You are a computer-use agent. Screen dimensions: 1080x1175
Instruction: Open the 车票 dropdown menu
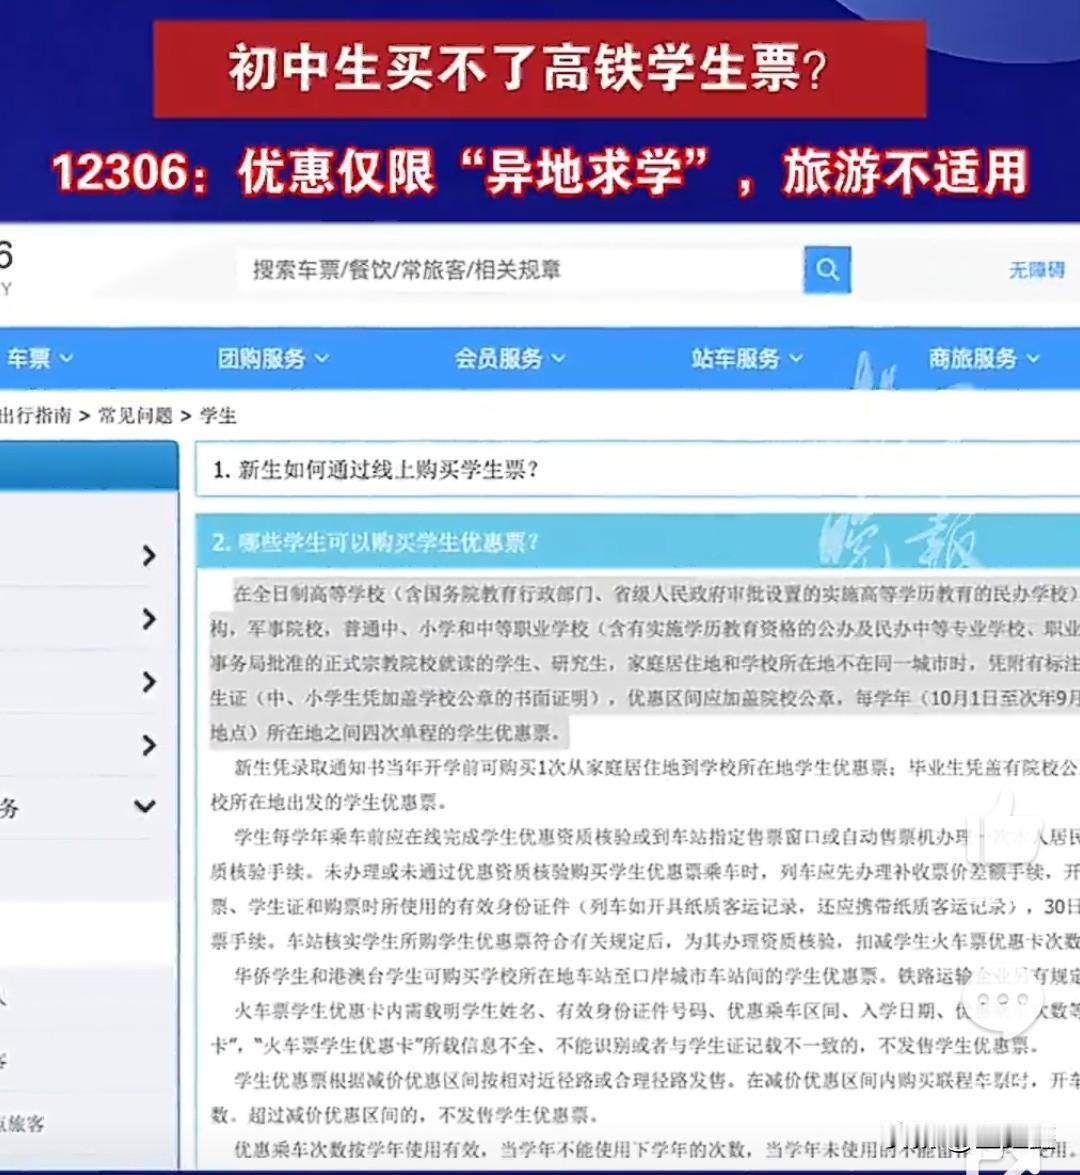(x=40, y=358)
